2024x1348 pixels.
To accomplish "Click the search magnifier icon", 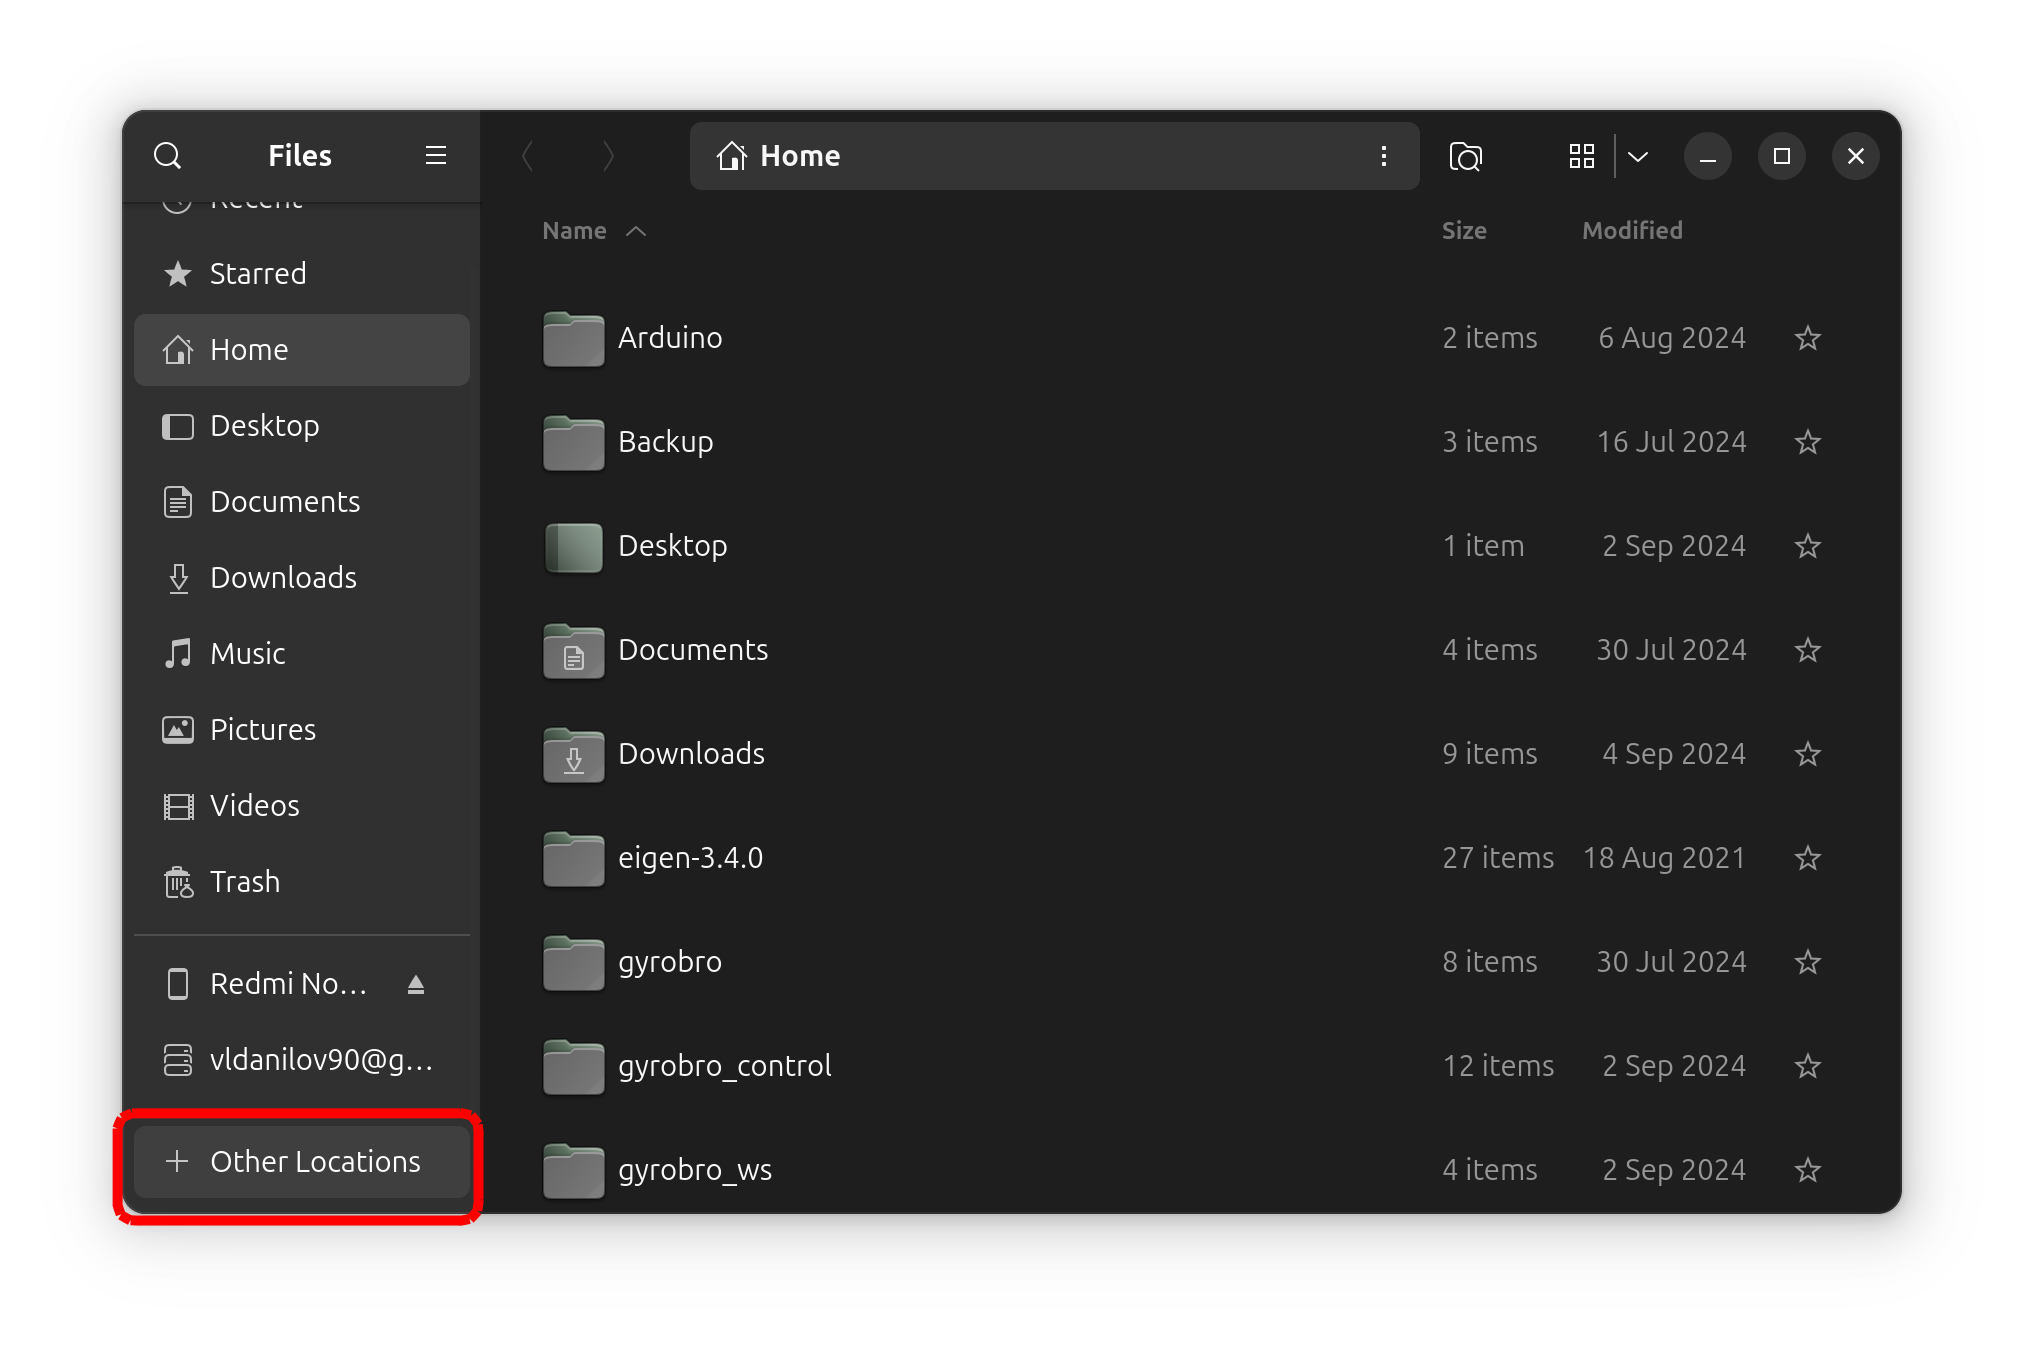I will coord(167,156).
